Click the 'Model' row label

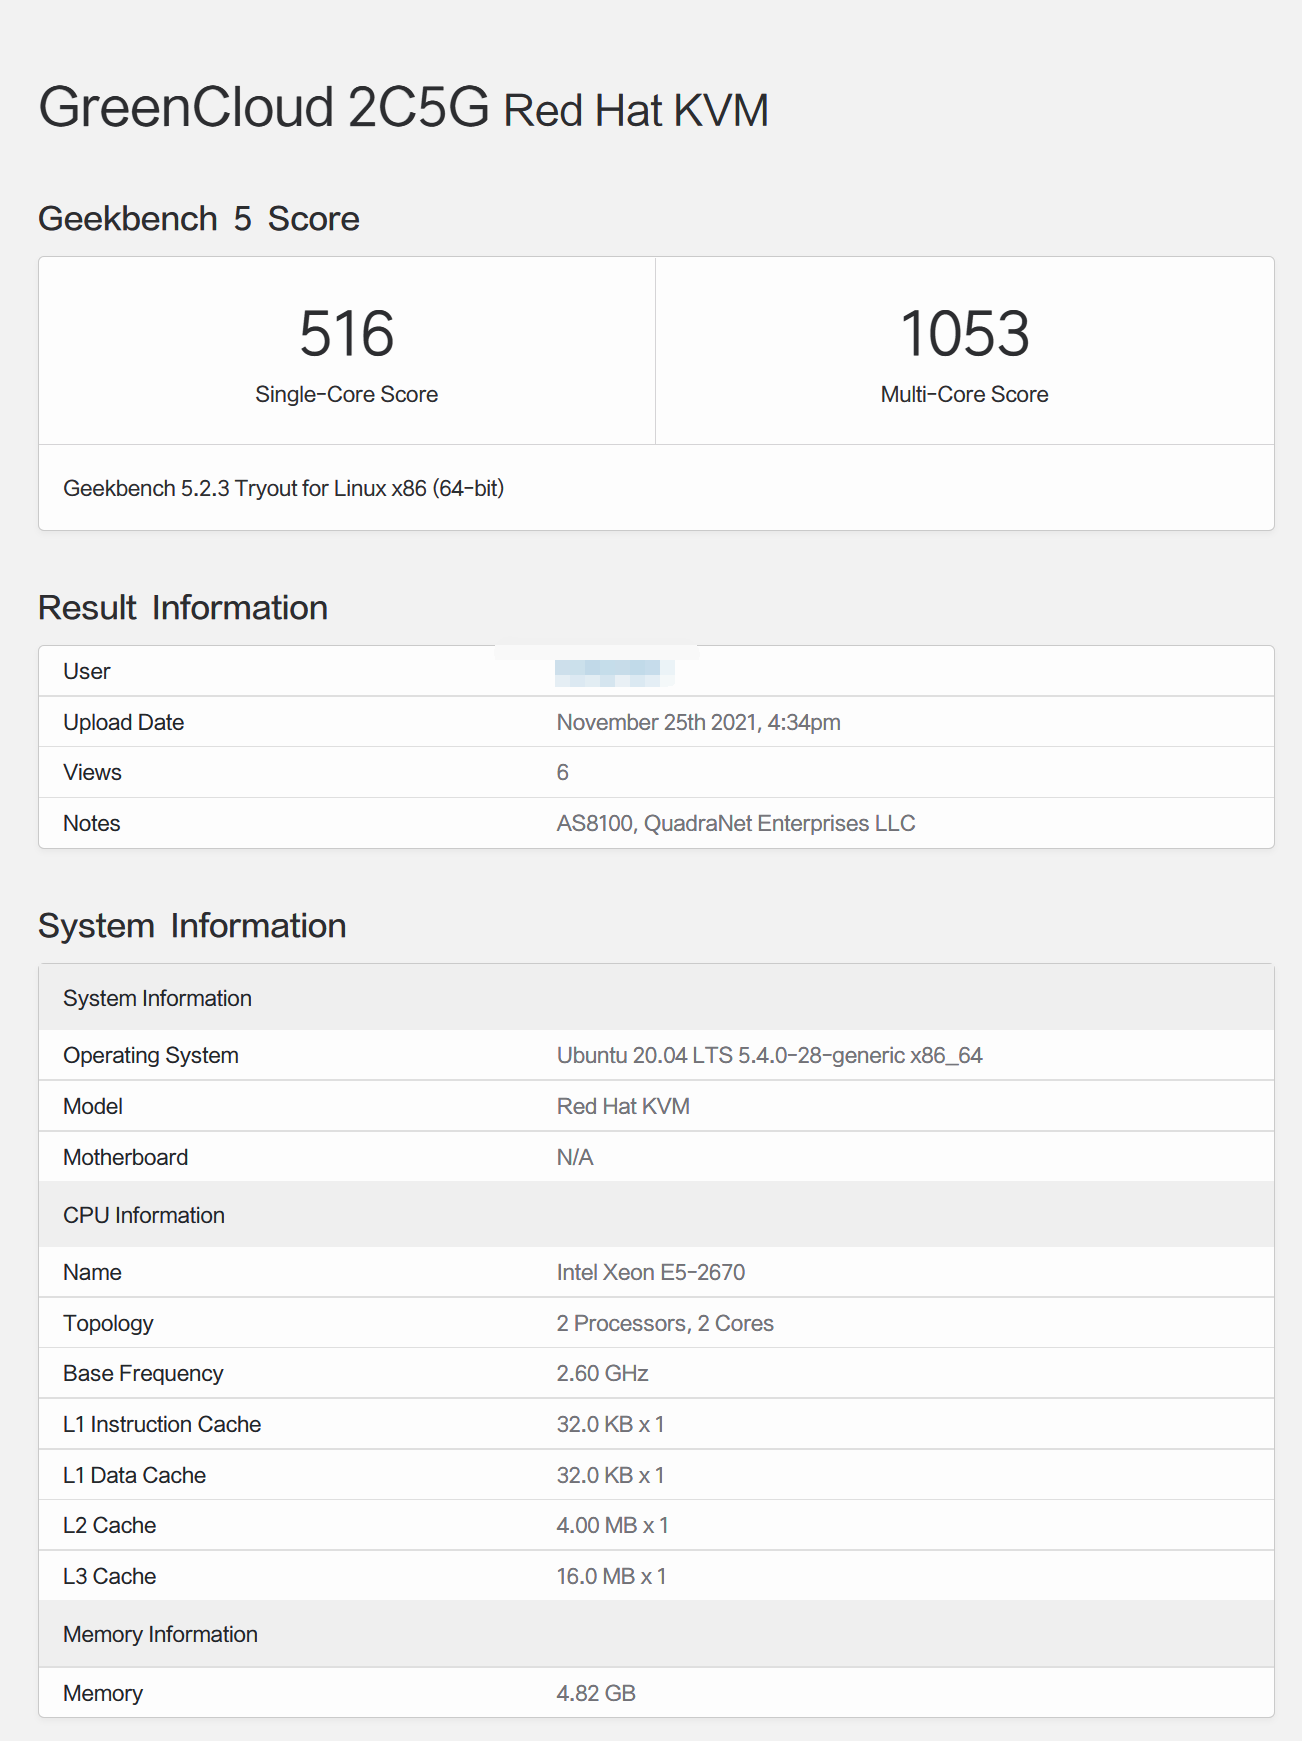point(93,1107)
